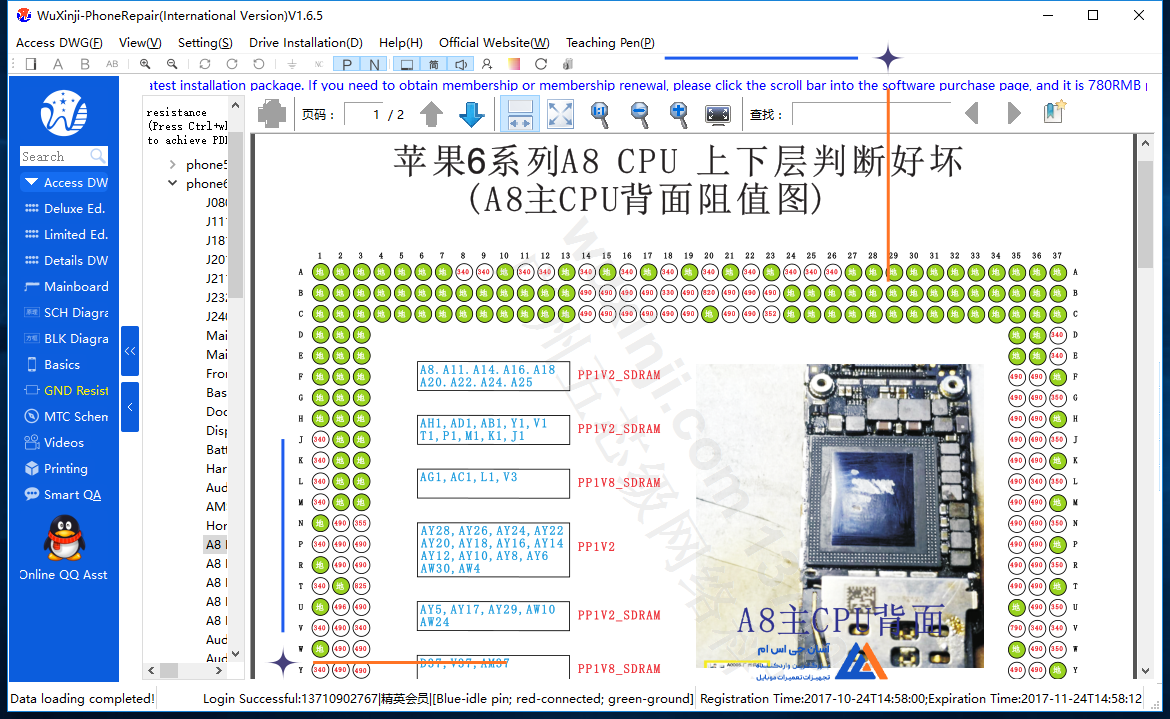
Task: Click the search magnifier in sidebar search box
Action: coord(97,156)
